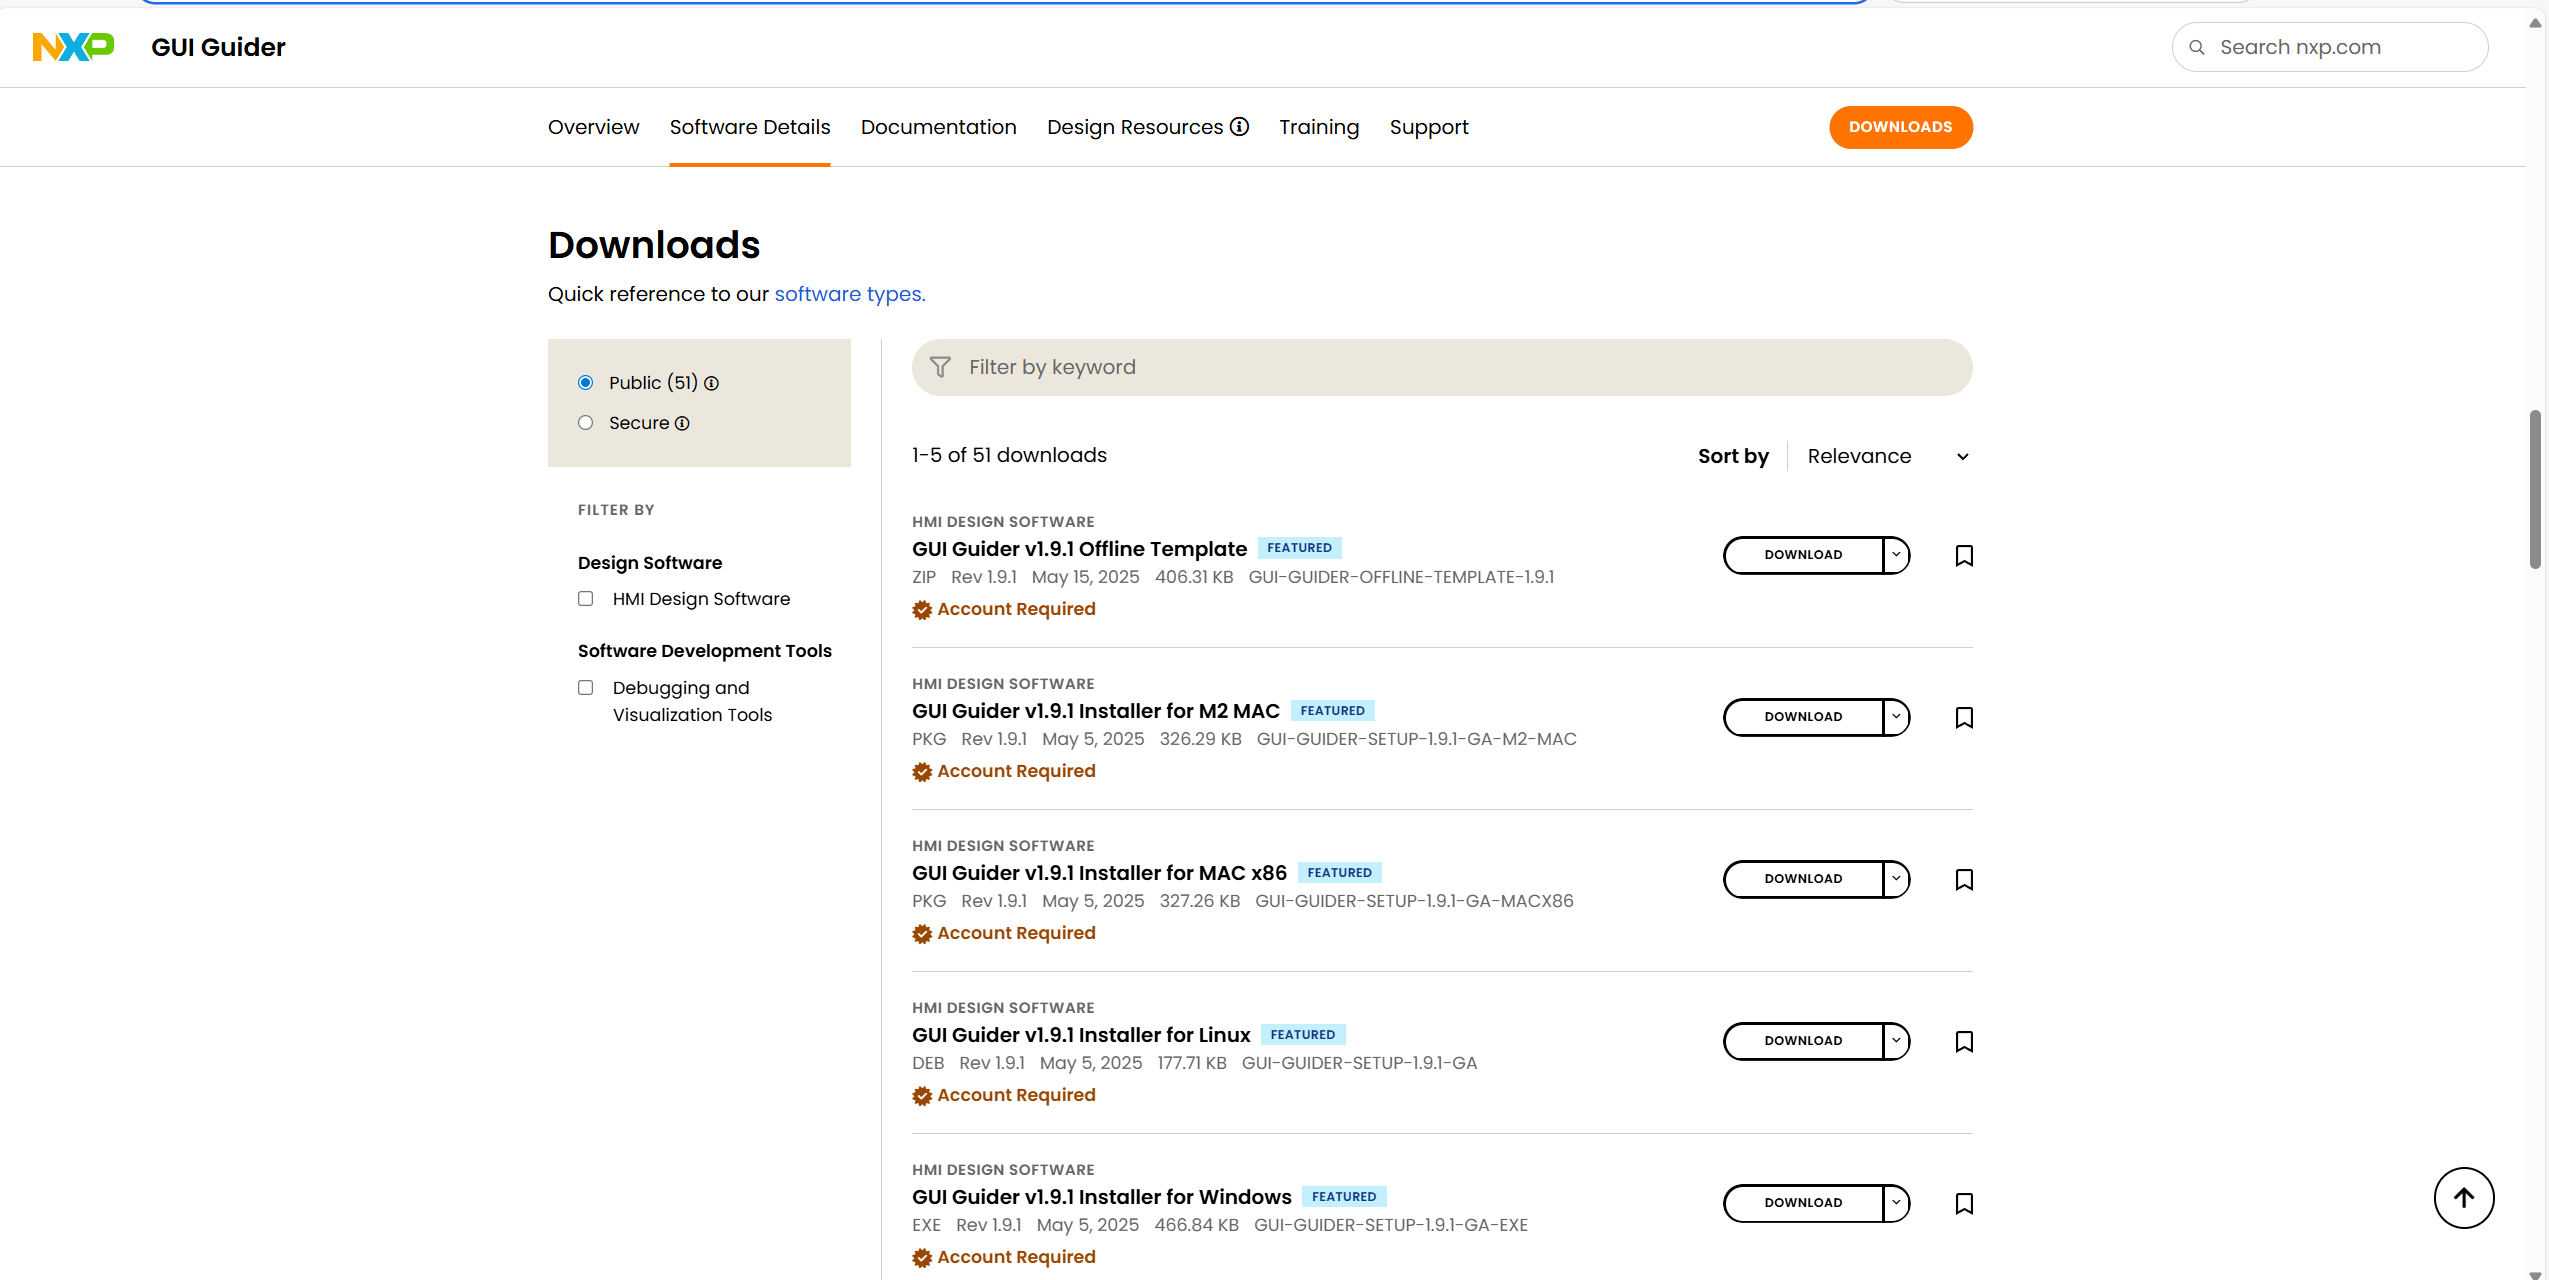Switch to the Software Details tab
Screen dimensions: 2549x1280
pos(750,127)
